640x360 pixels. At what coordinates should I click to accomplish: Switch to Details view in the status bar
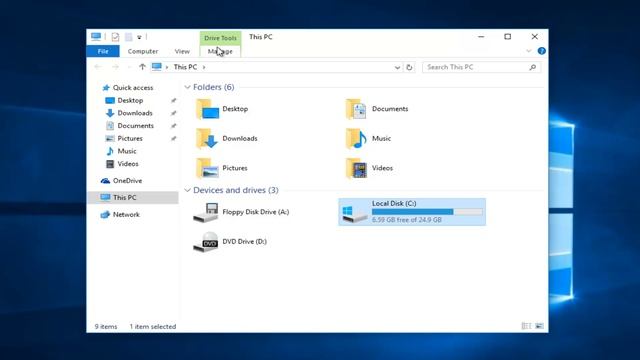pos(526,326)
